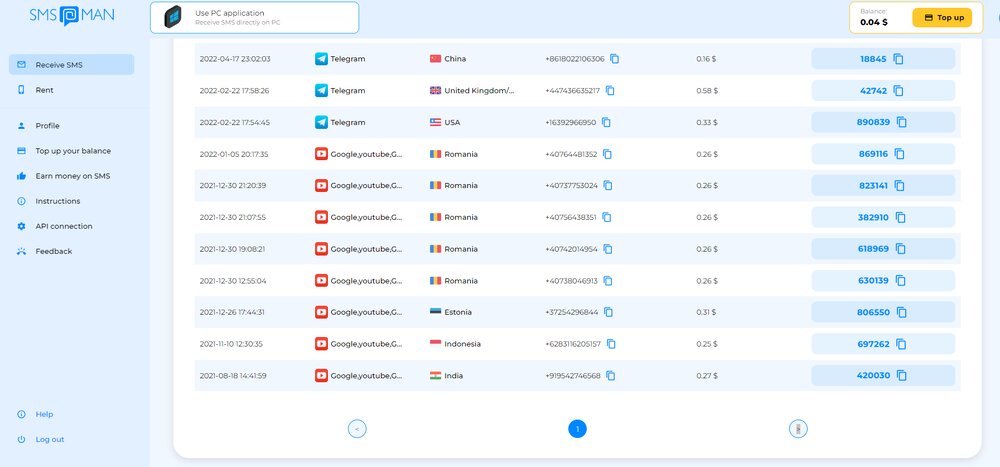The width and height of the screenshot is (1000, 467).
Task: Copy SMS code 382910
Action: pyautogui.click(x=901, y=218)
